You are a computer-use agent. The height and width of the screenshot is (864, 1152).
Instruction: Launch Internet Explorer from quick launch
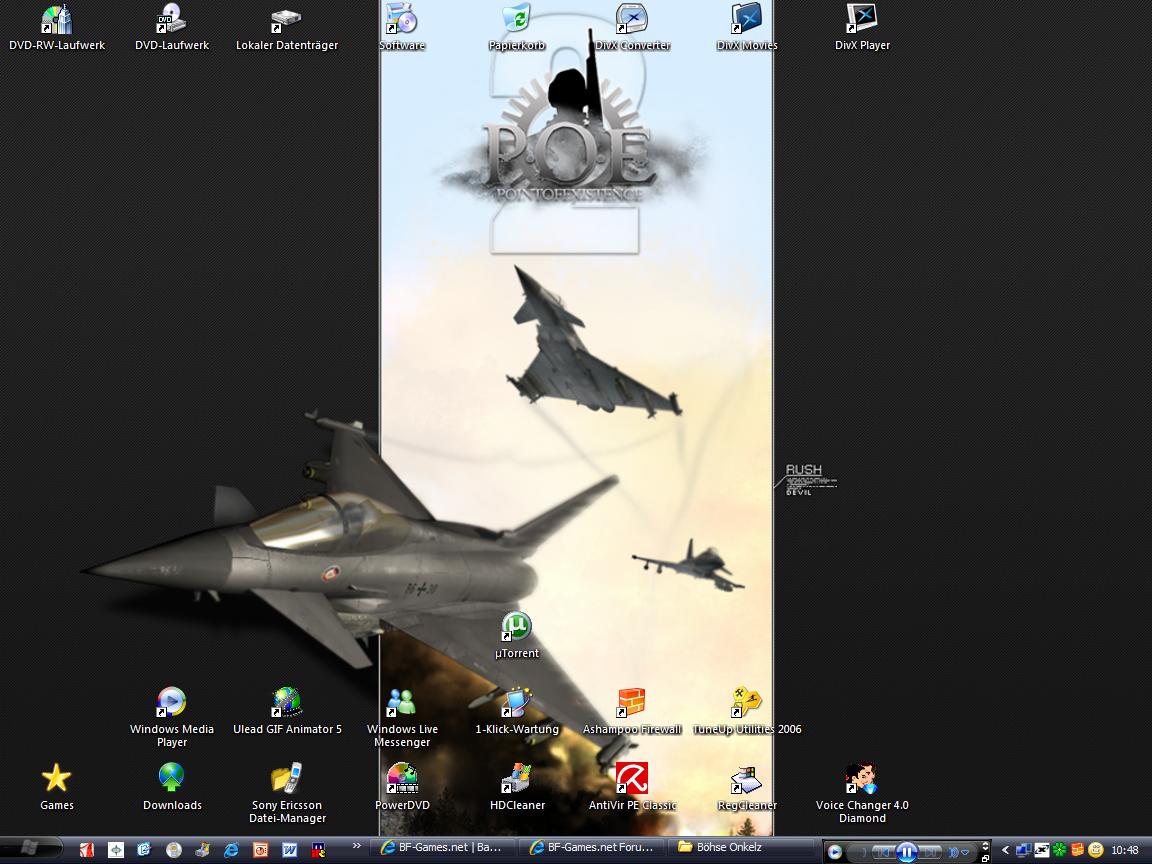231,850
